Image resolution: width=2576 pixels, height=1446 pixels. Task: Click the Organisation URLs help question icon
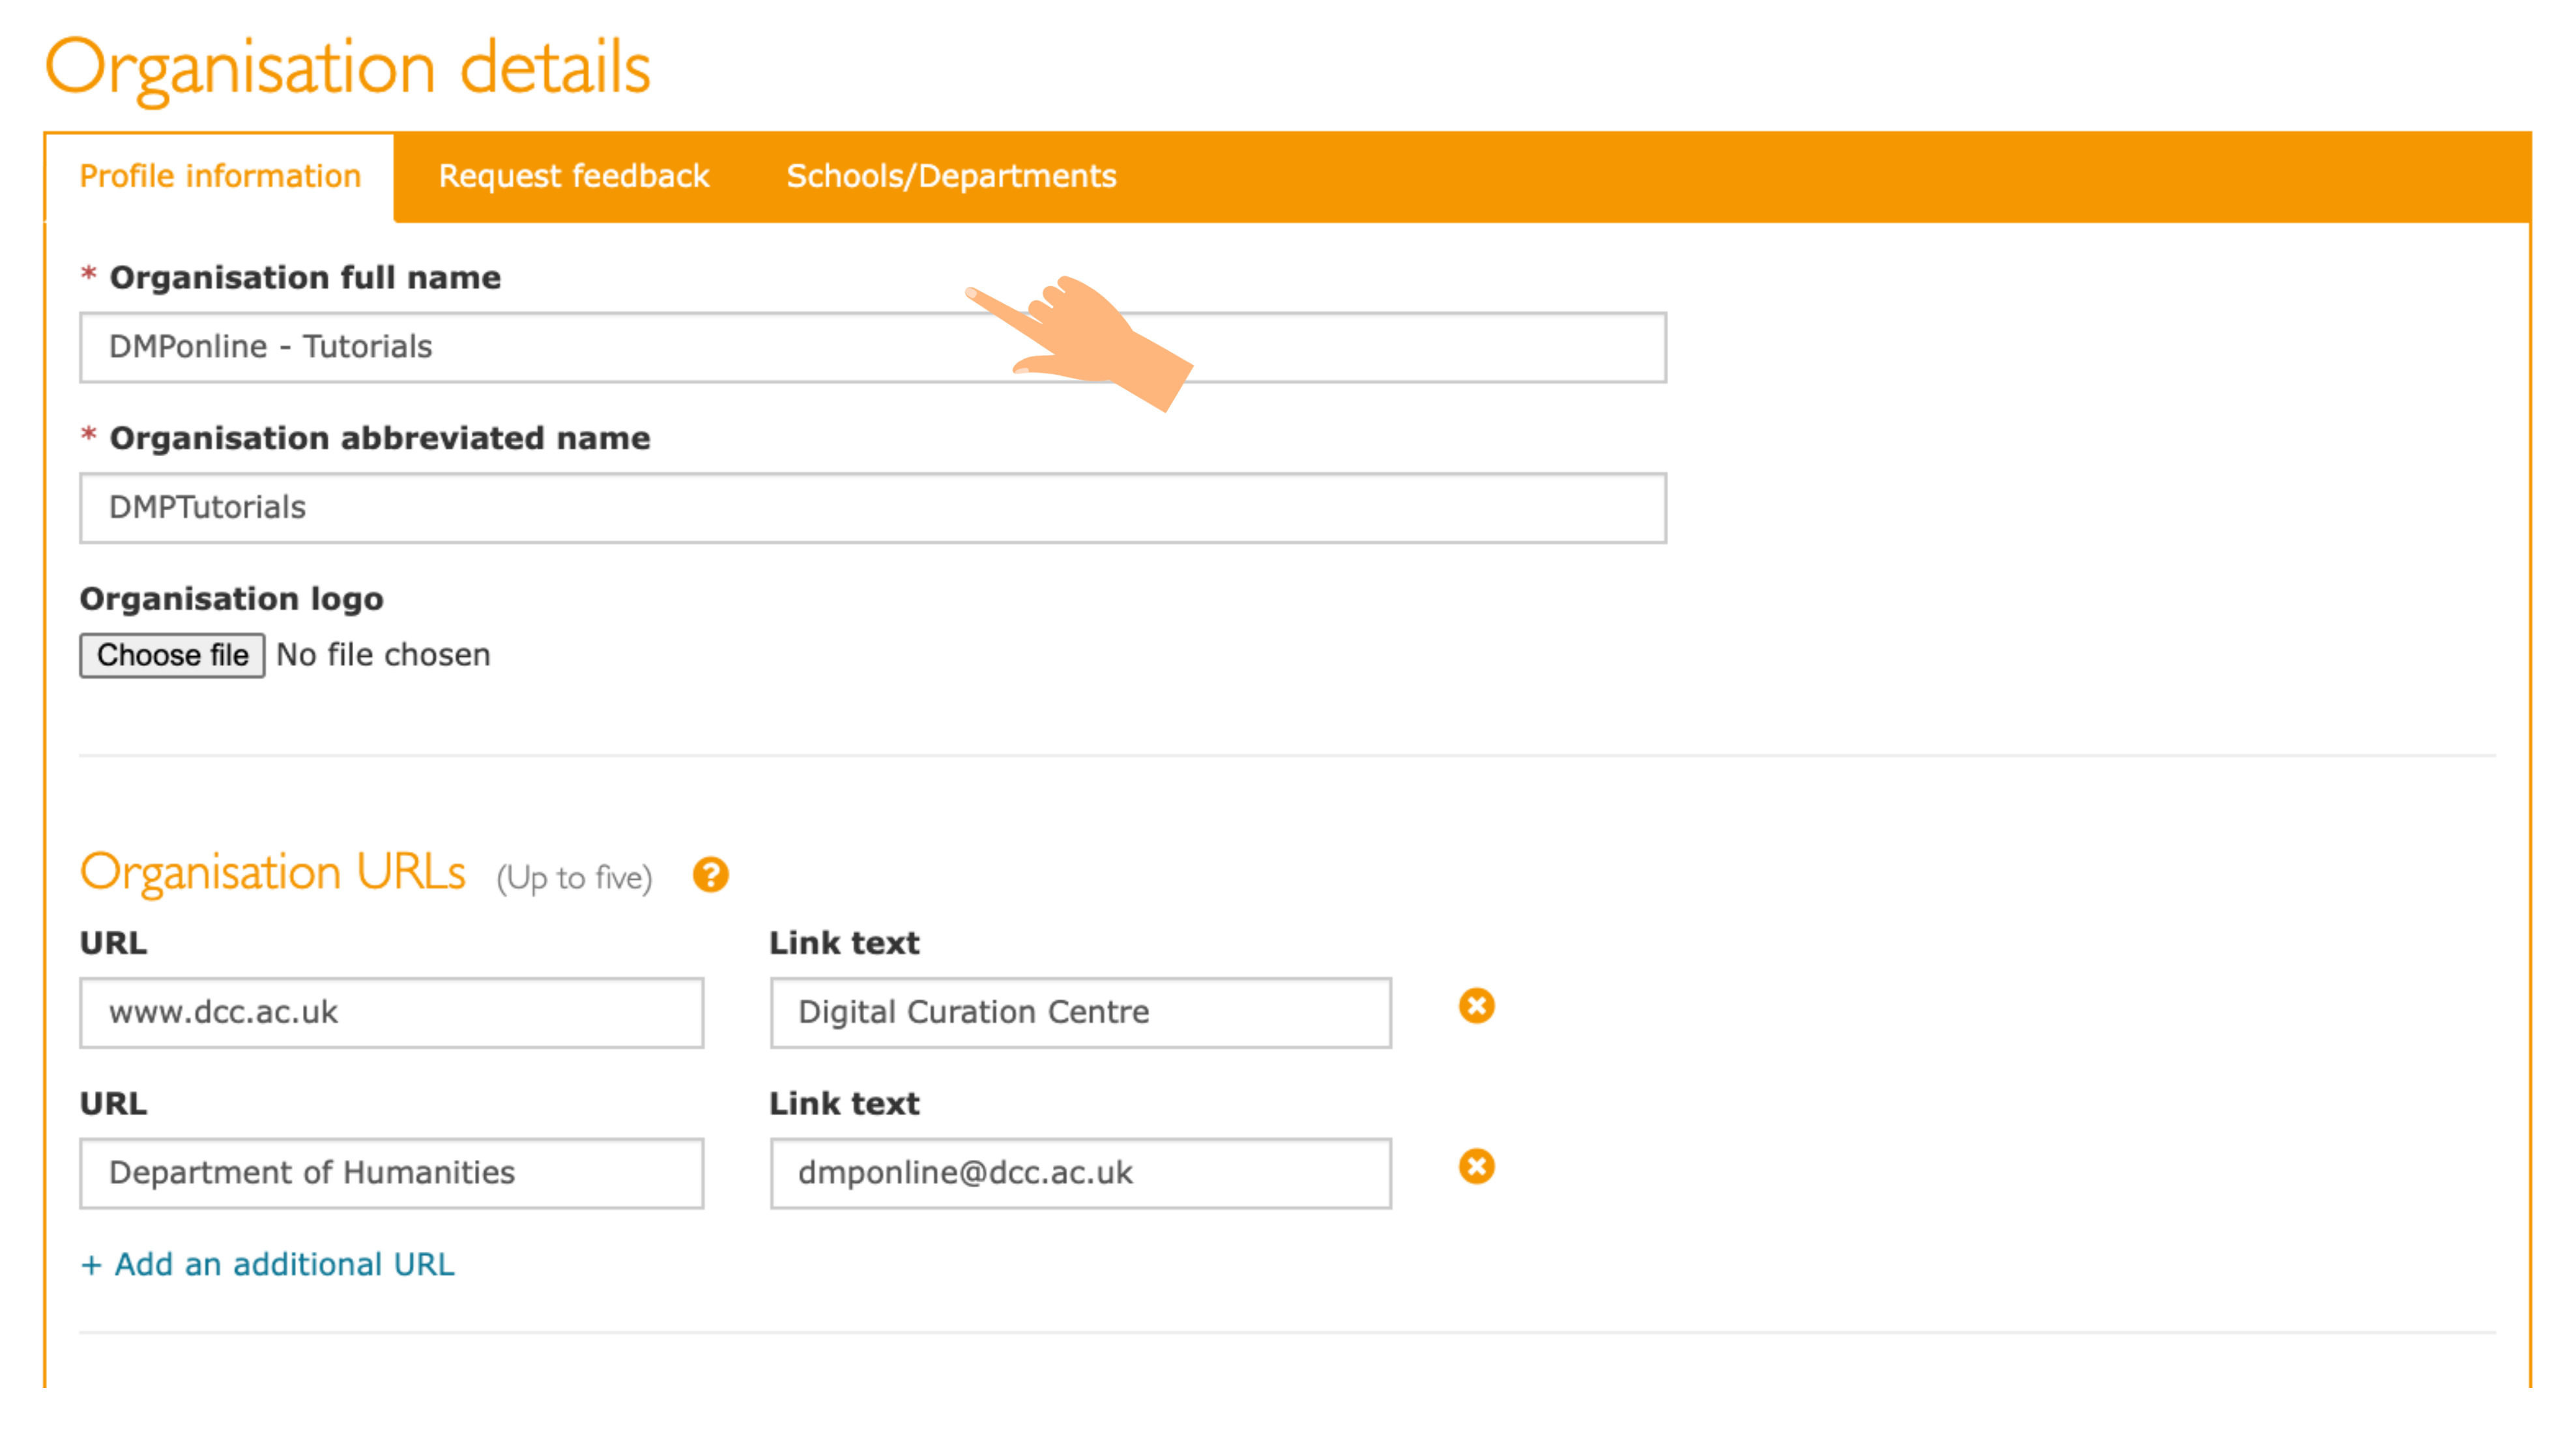710,875
